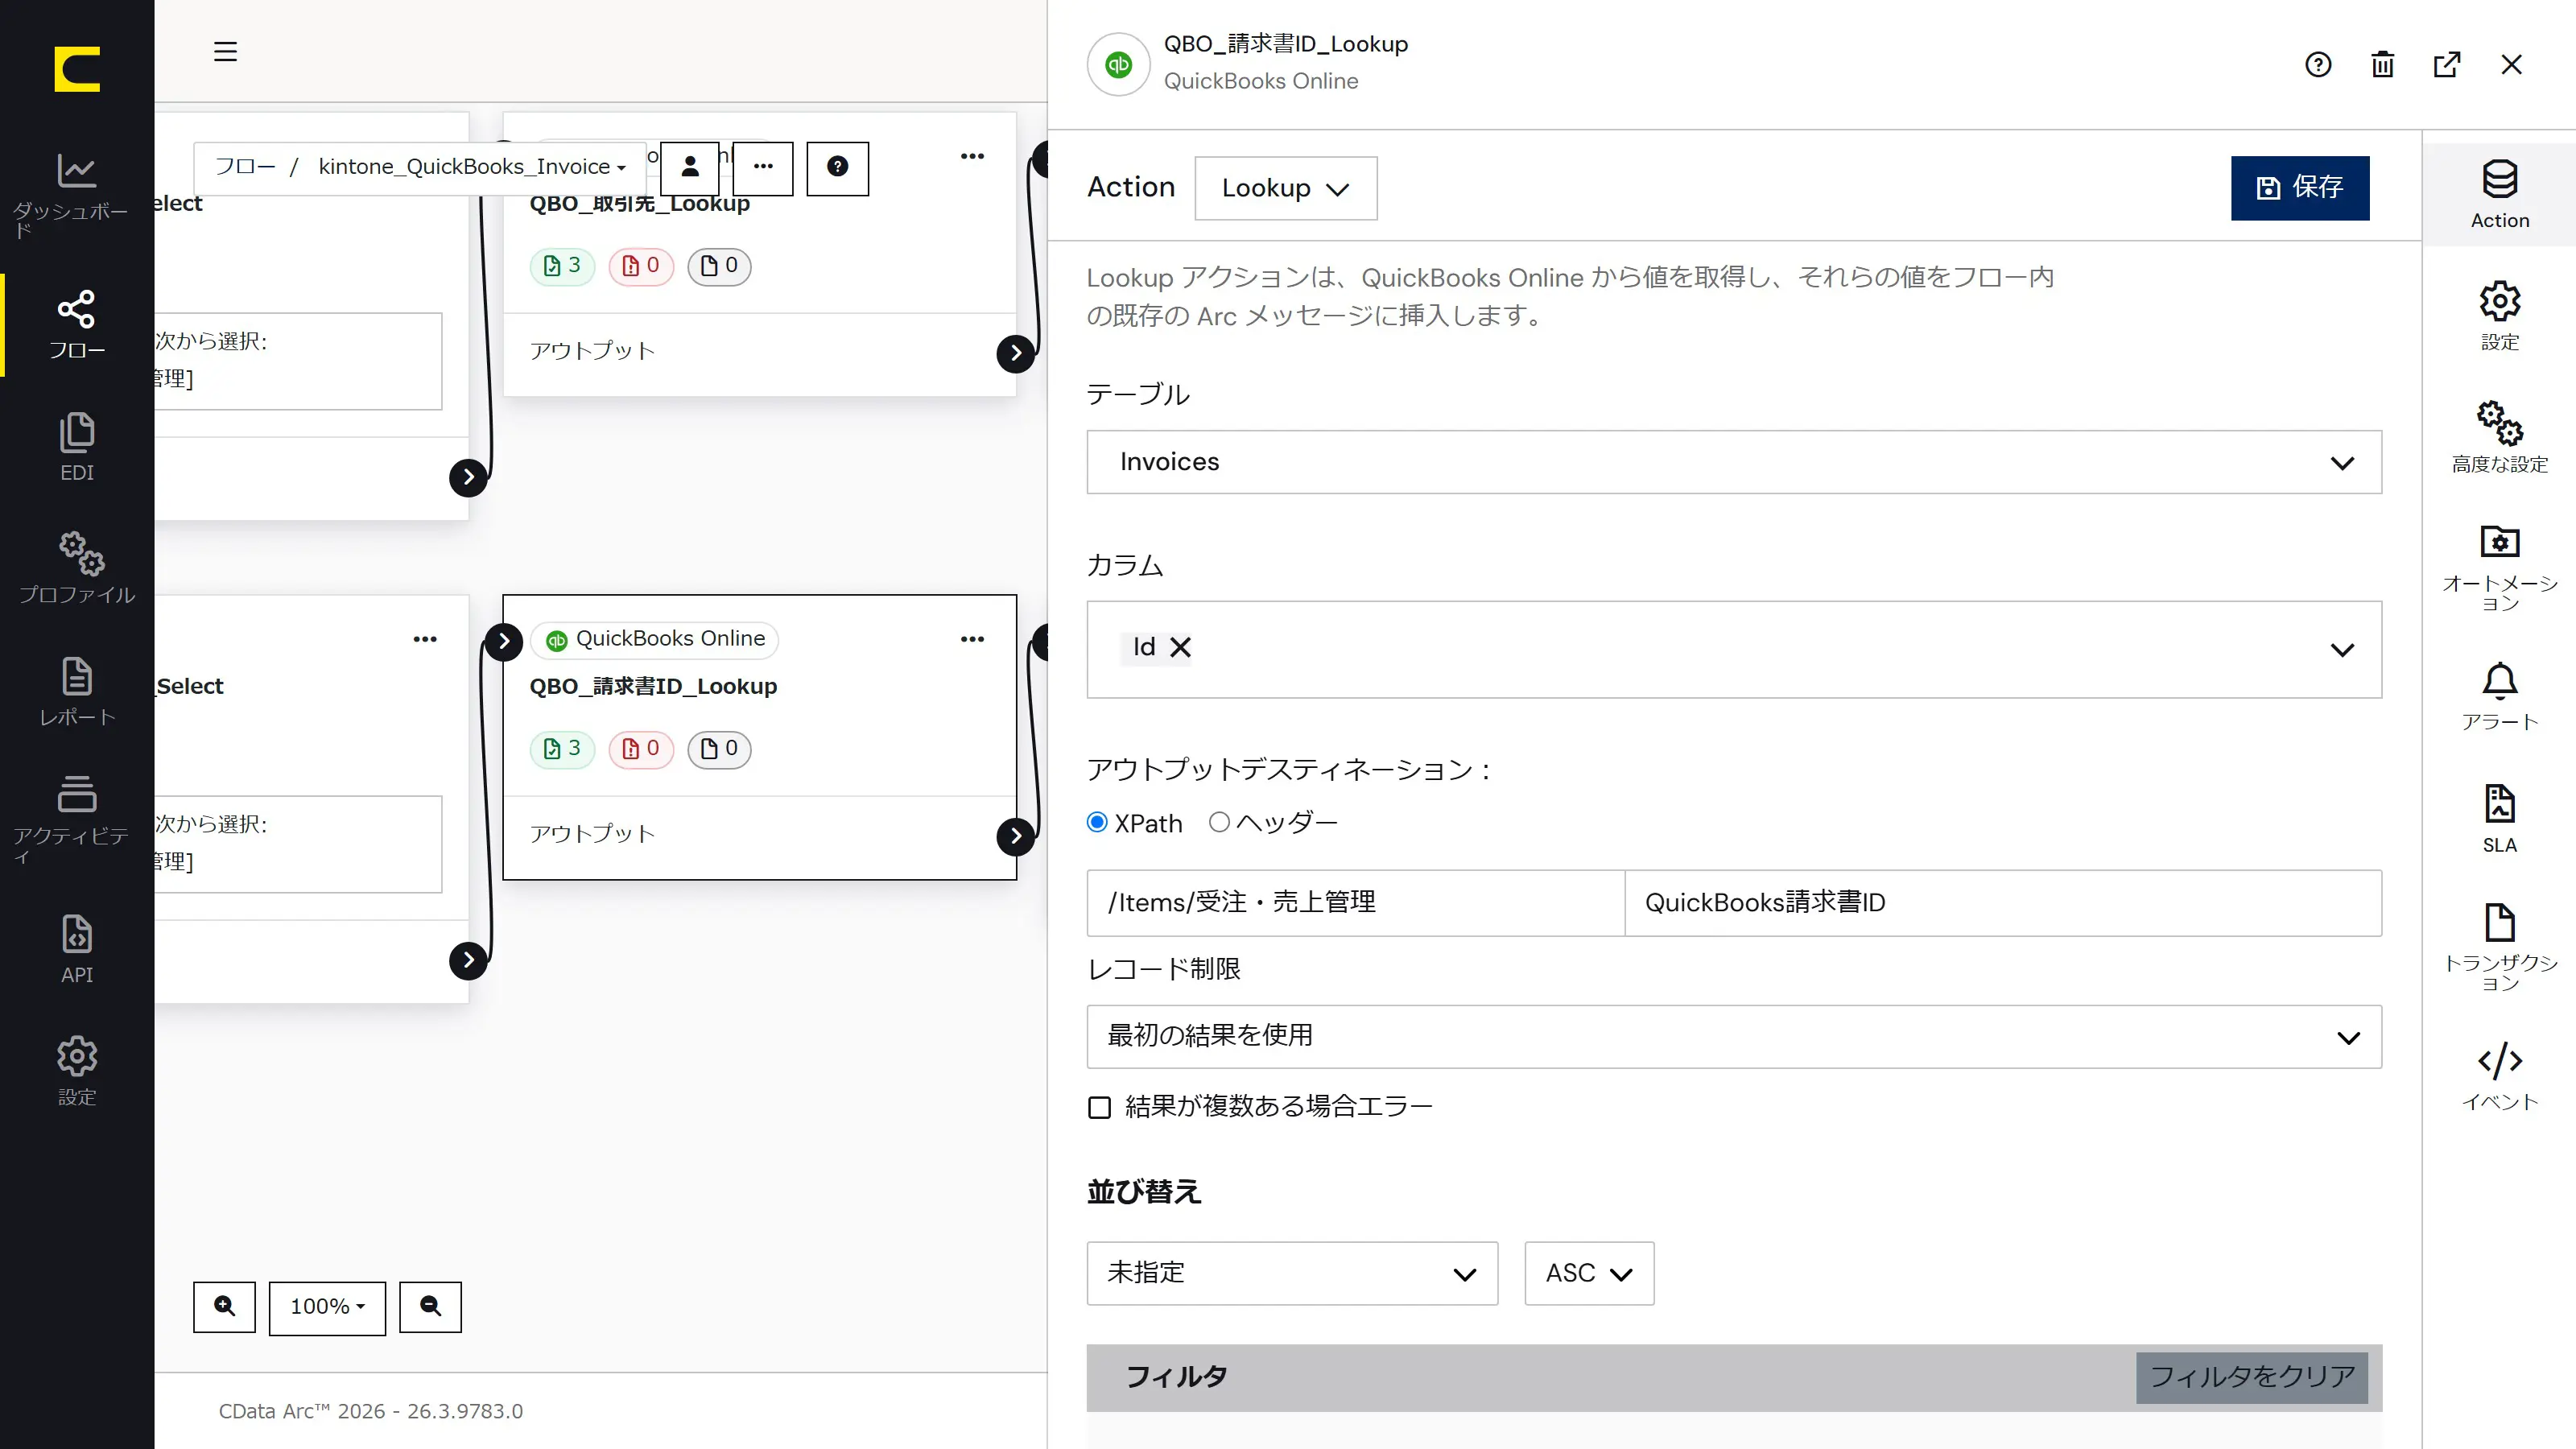
Task: Check 結果が複数ある場合エラー checkbox
Action: 1099,1107
